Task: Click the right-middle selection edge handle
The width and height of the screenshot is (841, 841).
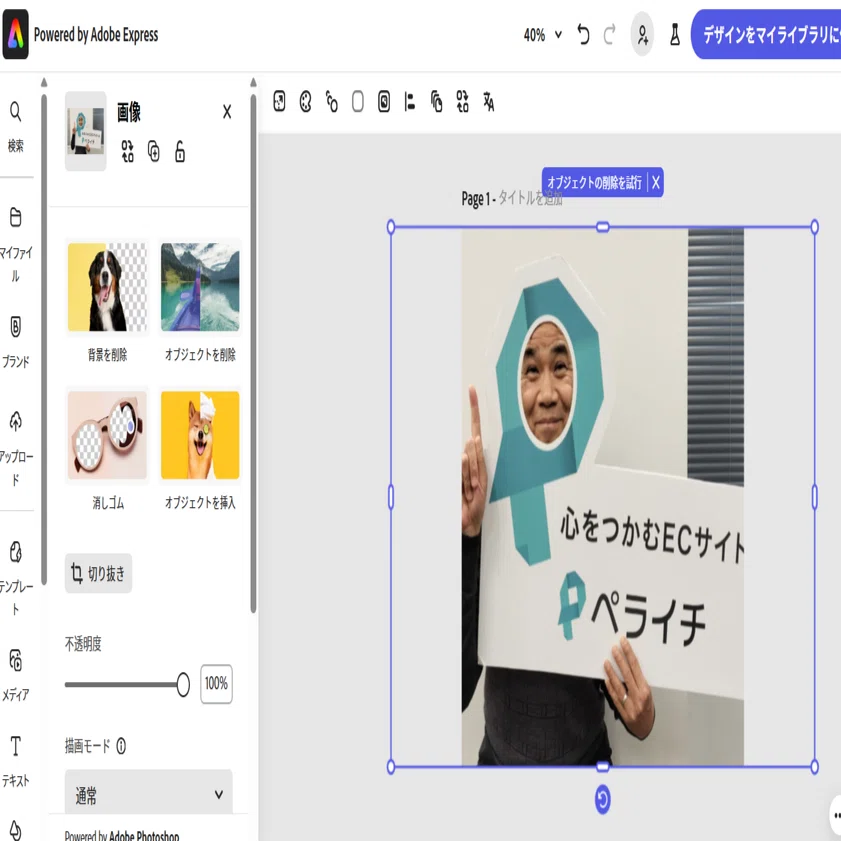Action: [x=814, y=497]
